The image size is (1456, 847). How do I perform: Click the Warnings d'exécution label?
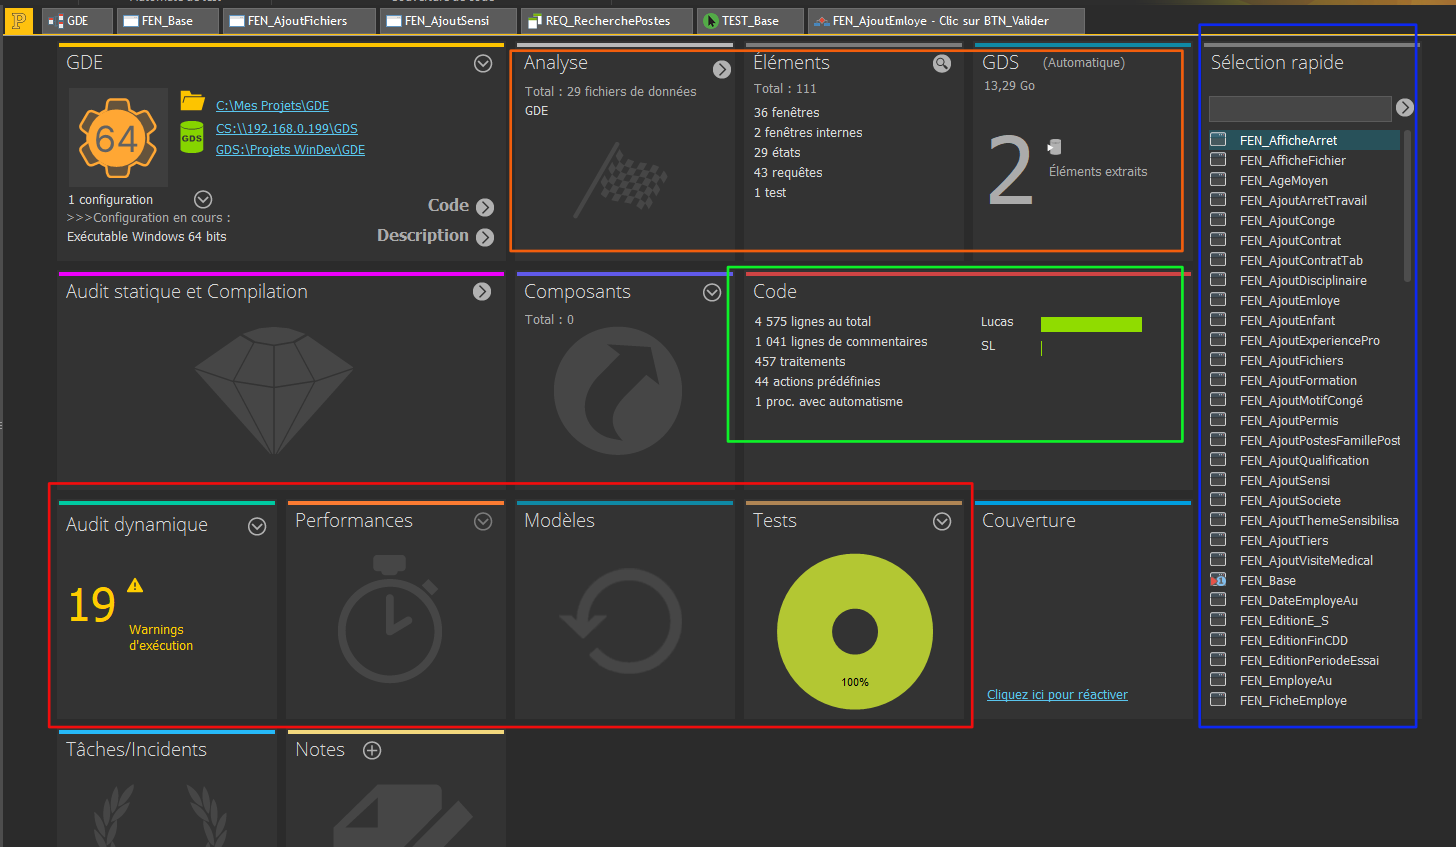161,638
